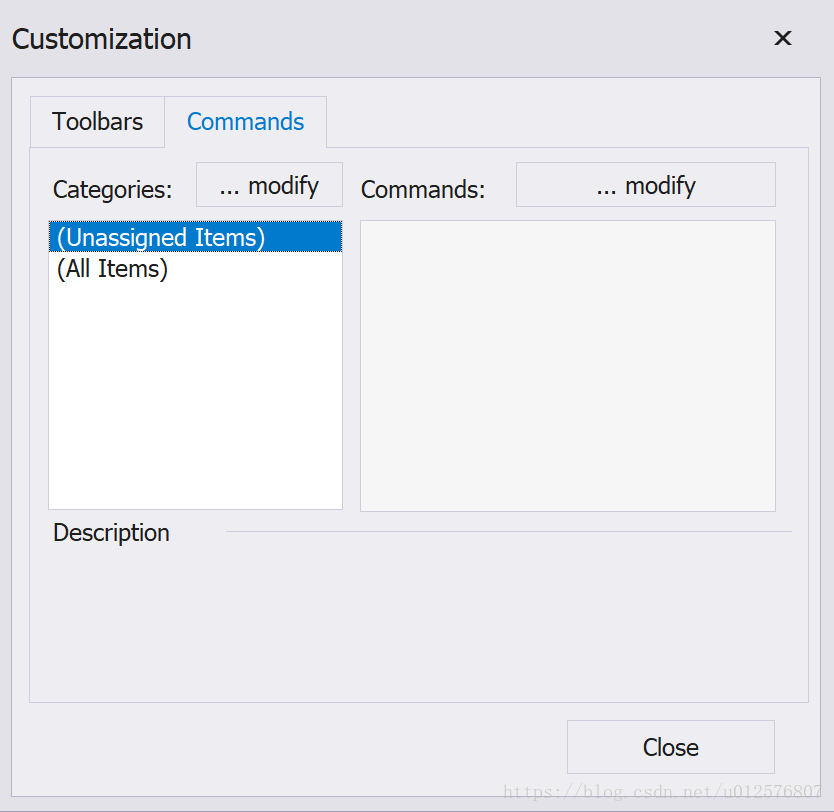834x812 pixels.
Task: Switch to the Toolbars tab
Action: (97, 122)
